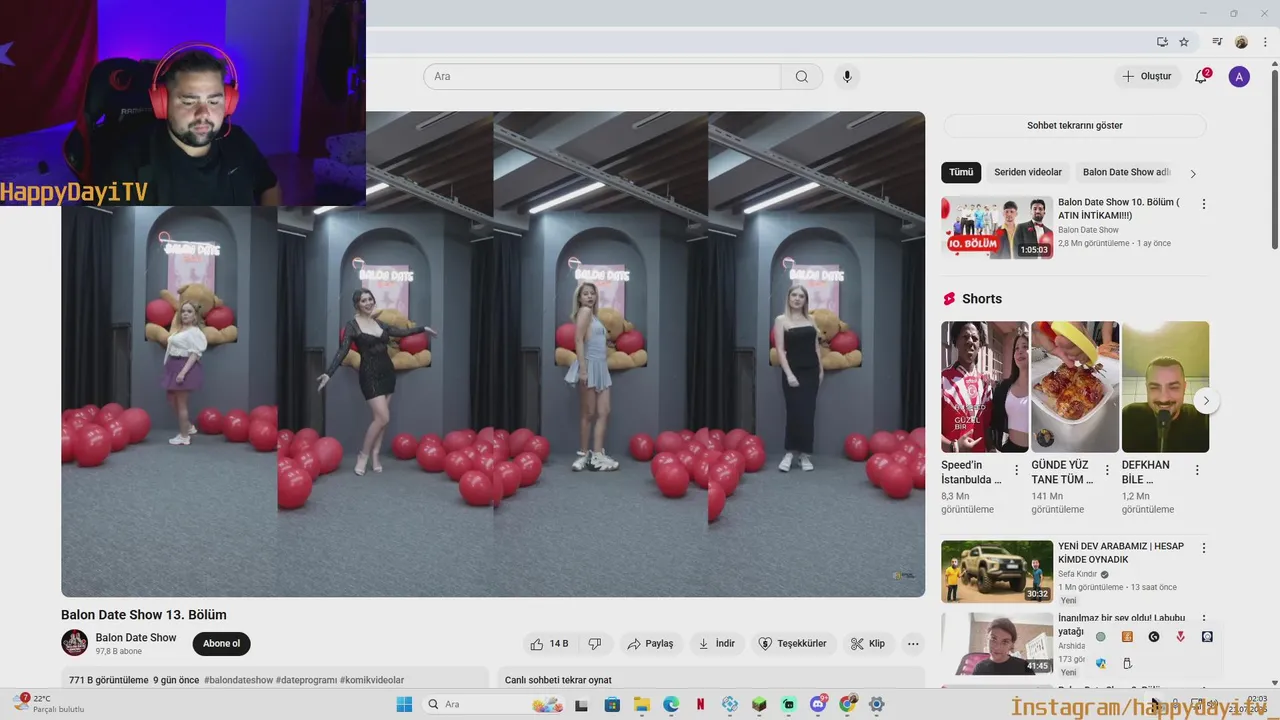Open options for DEFKHAN BİLE short
The width and height of the screenshot is (1280, 720).
[x=1197, y=470]
